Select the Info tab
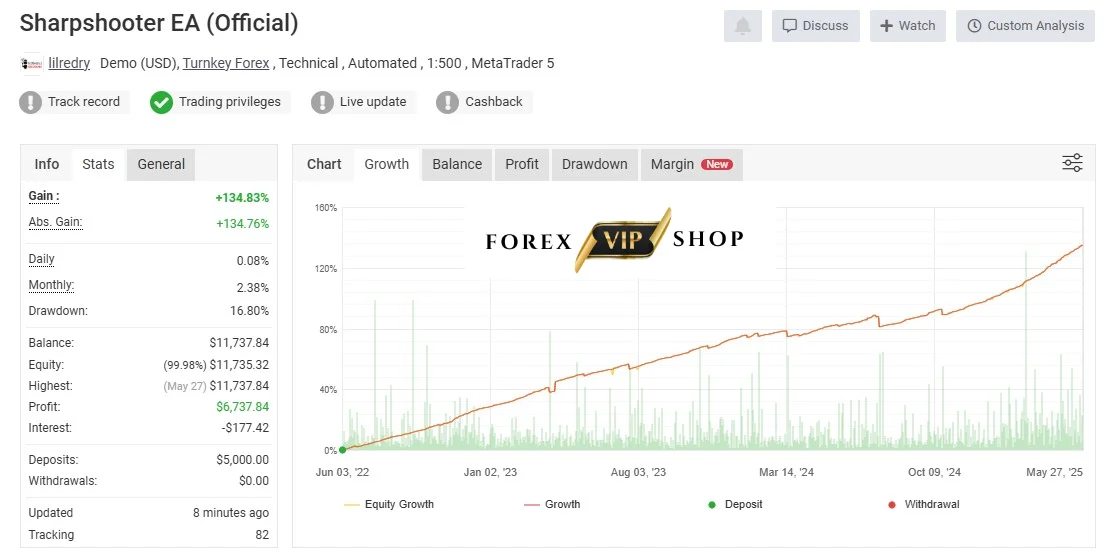The width and height of the screenshot is (1104, 558). [x=46, y=164]
